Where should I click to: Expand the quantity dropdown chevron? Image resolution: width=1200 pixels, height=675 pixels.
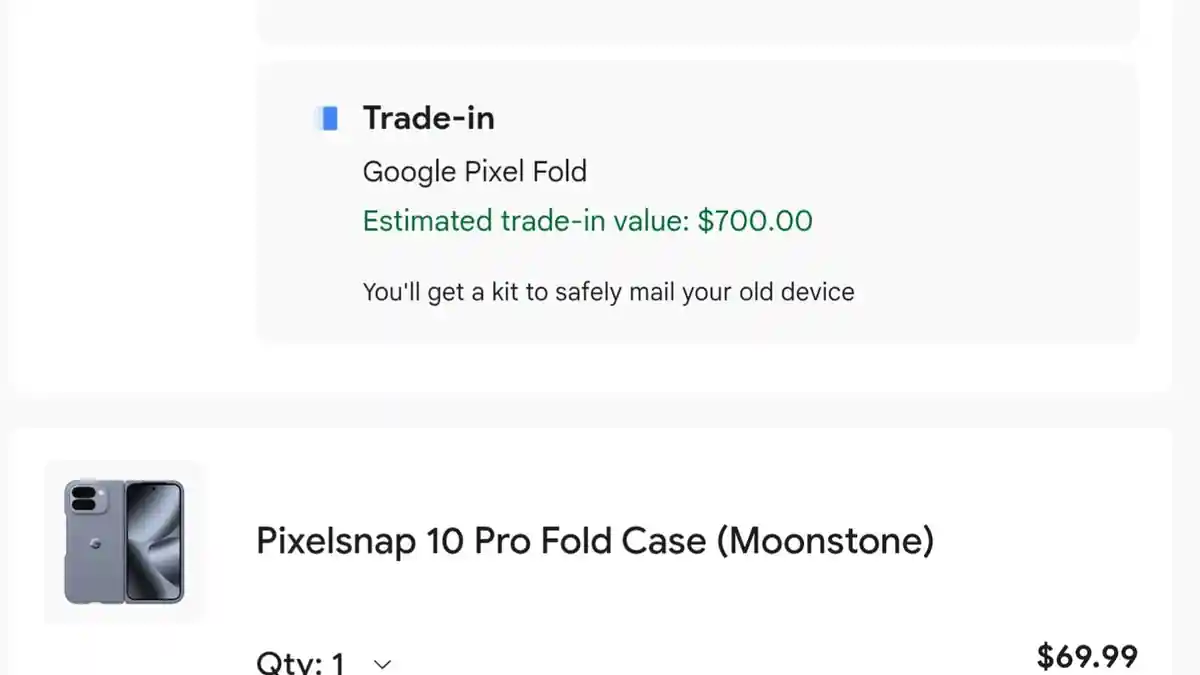tap(382, 663)
